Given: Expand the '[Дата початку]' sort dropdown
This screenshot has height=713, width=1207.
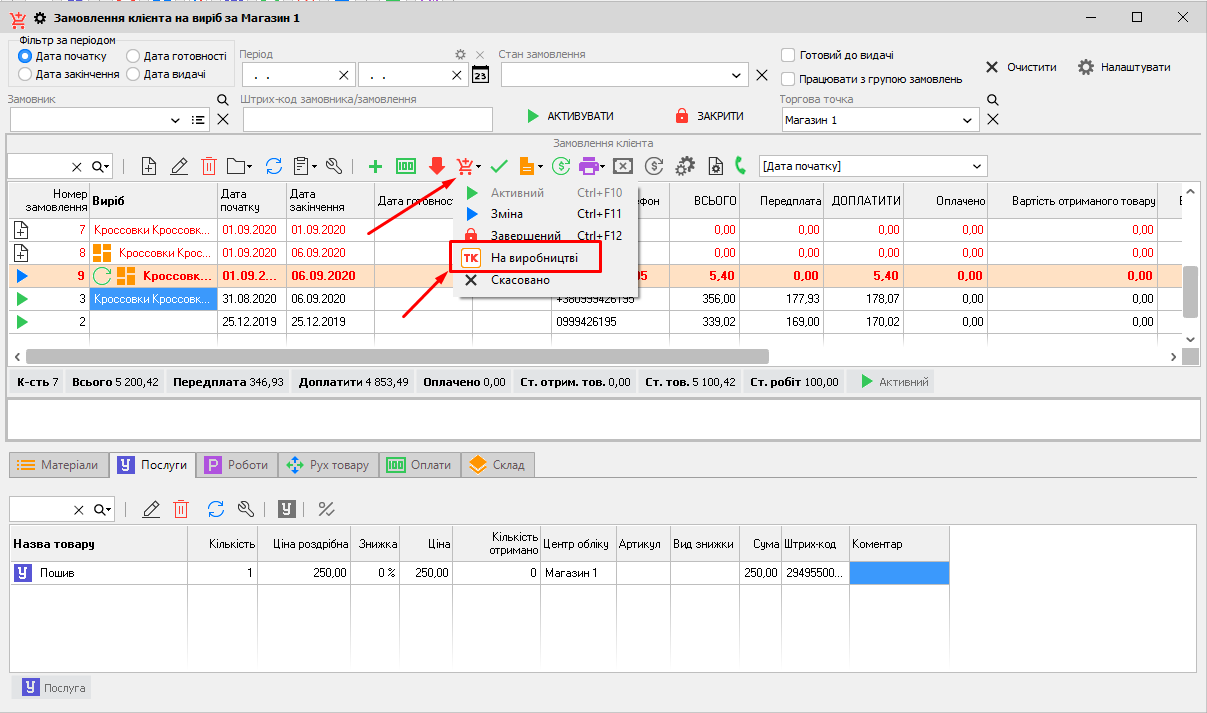Looking at the screenshot, I should 976,166.
